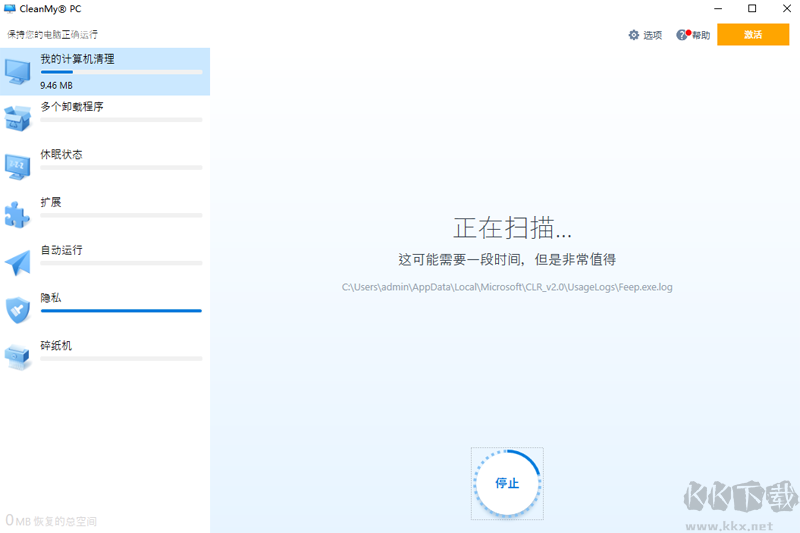Click the 0 MB 恢复的总空间 text
This screenshot has height=533, width=800.
tap(51, 520)
